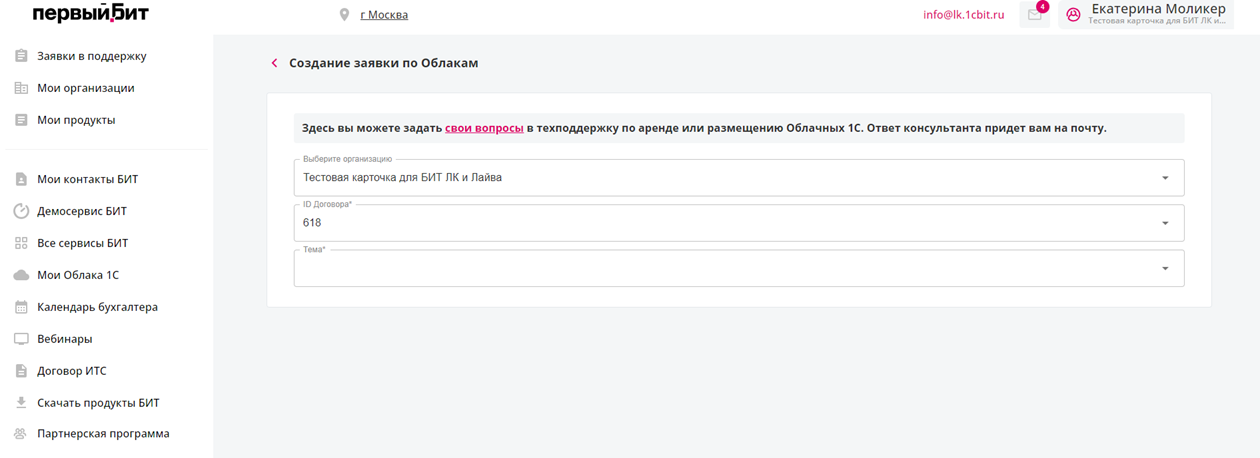The height and width of the screenshot is (458, 1260).
Task: Click the Партнерская программа people icon
Action: (21, 434)
